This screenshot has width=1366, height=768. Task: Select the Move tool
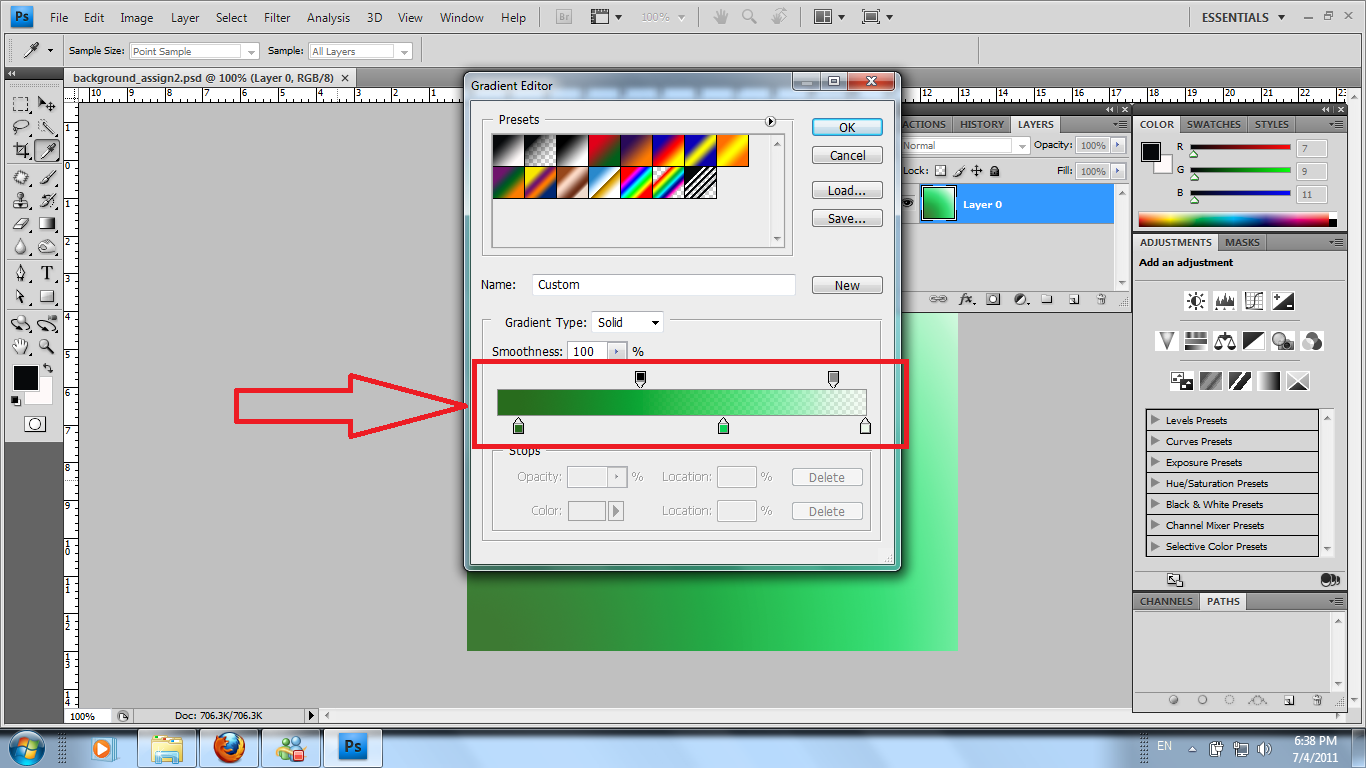tap(47, 103)
